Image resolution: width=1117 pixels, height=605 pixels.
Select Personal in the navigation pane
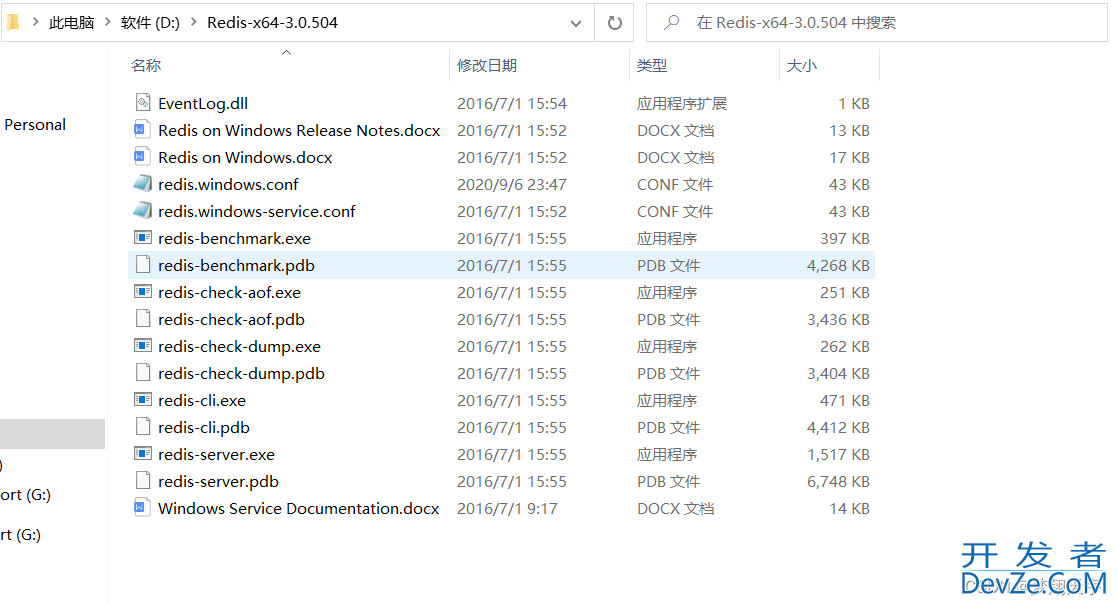(35, 125)
